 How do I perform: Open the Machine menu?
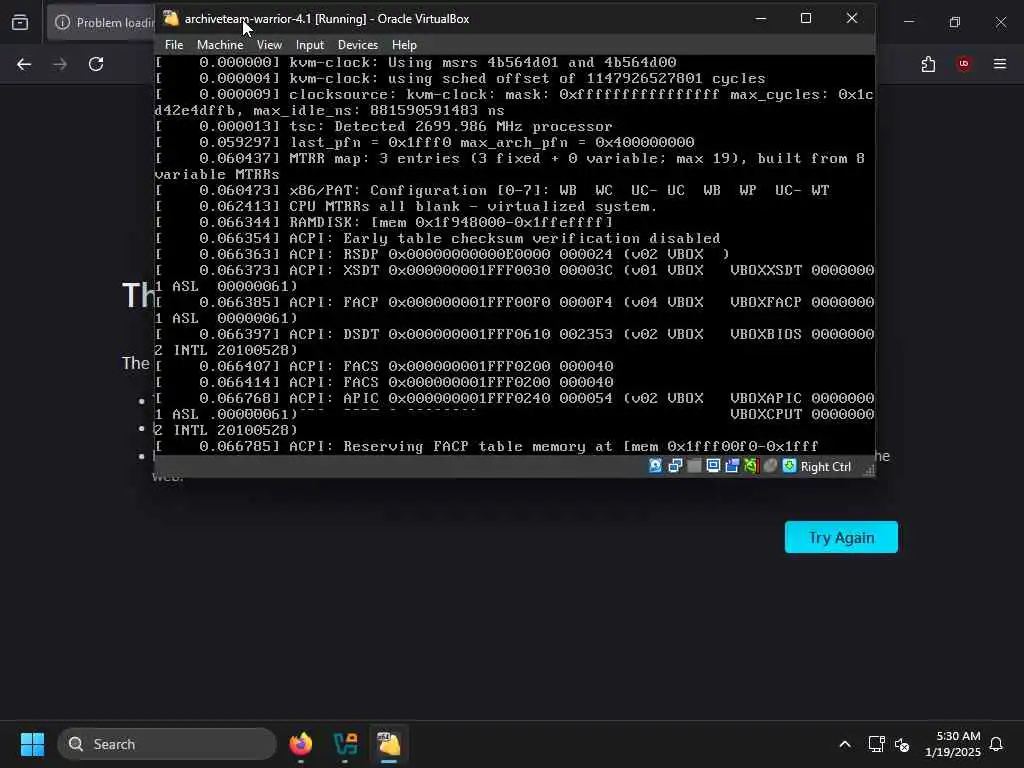[x=220, y=45]
